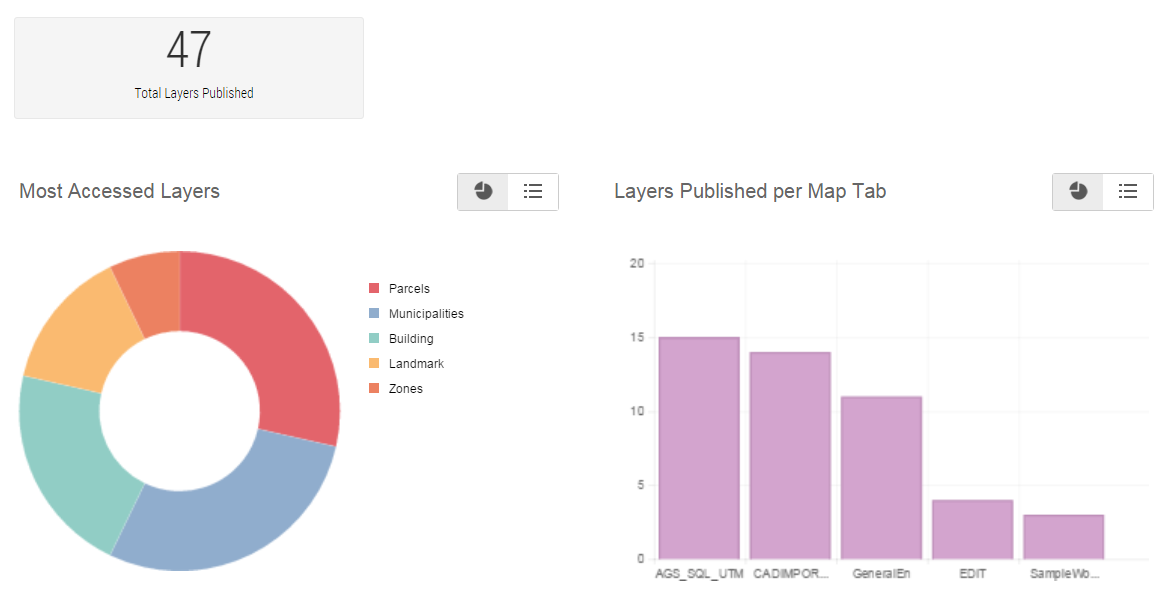Click the EDIT bar in chart
The width and height of the screenshot is (1174, 591).
972,529
